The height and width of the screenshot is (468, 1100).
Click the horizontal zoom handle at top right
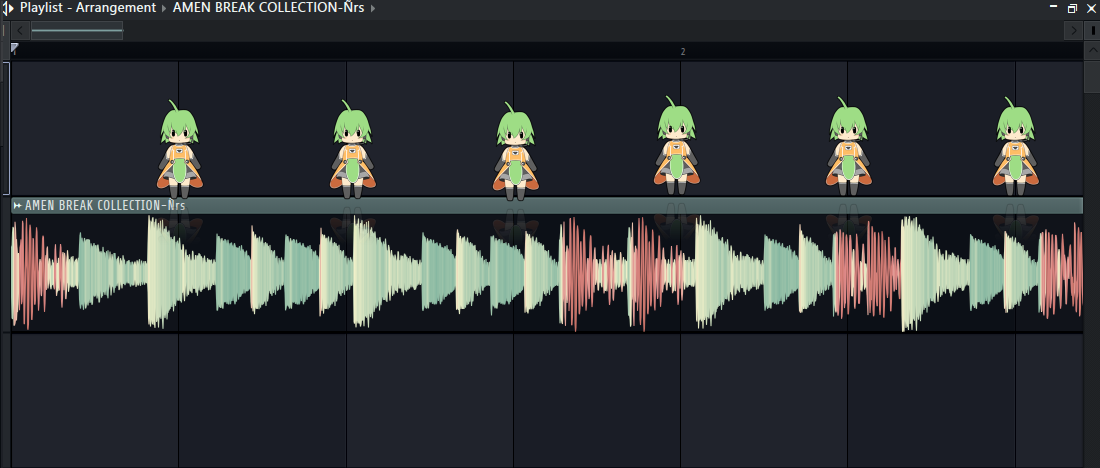pos(1092,30)
